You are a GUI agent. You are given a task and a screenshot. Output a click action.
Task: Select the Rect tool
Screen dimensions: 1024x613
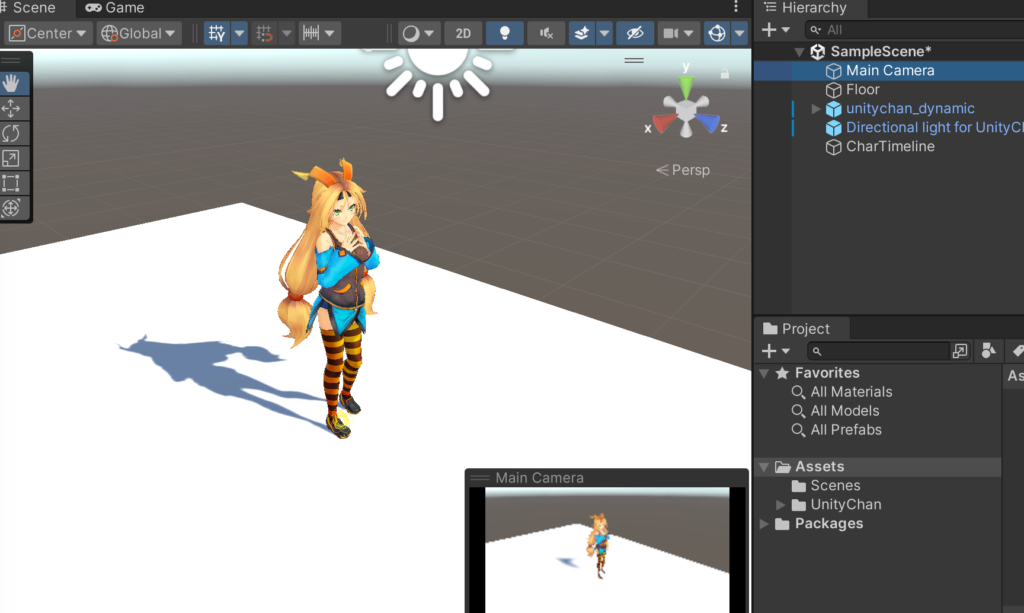(12, 183)
